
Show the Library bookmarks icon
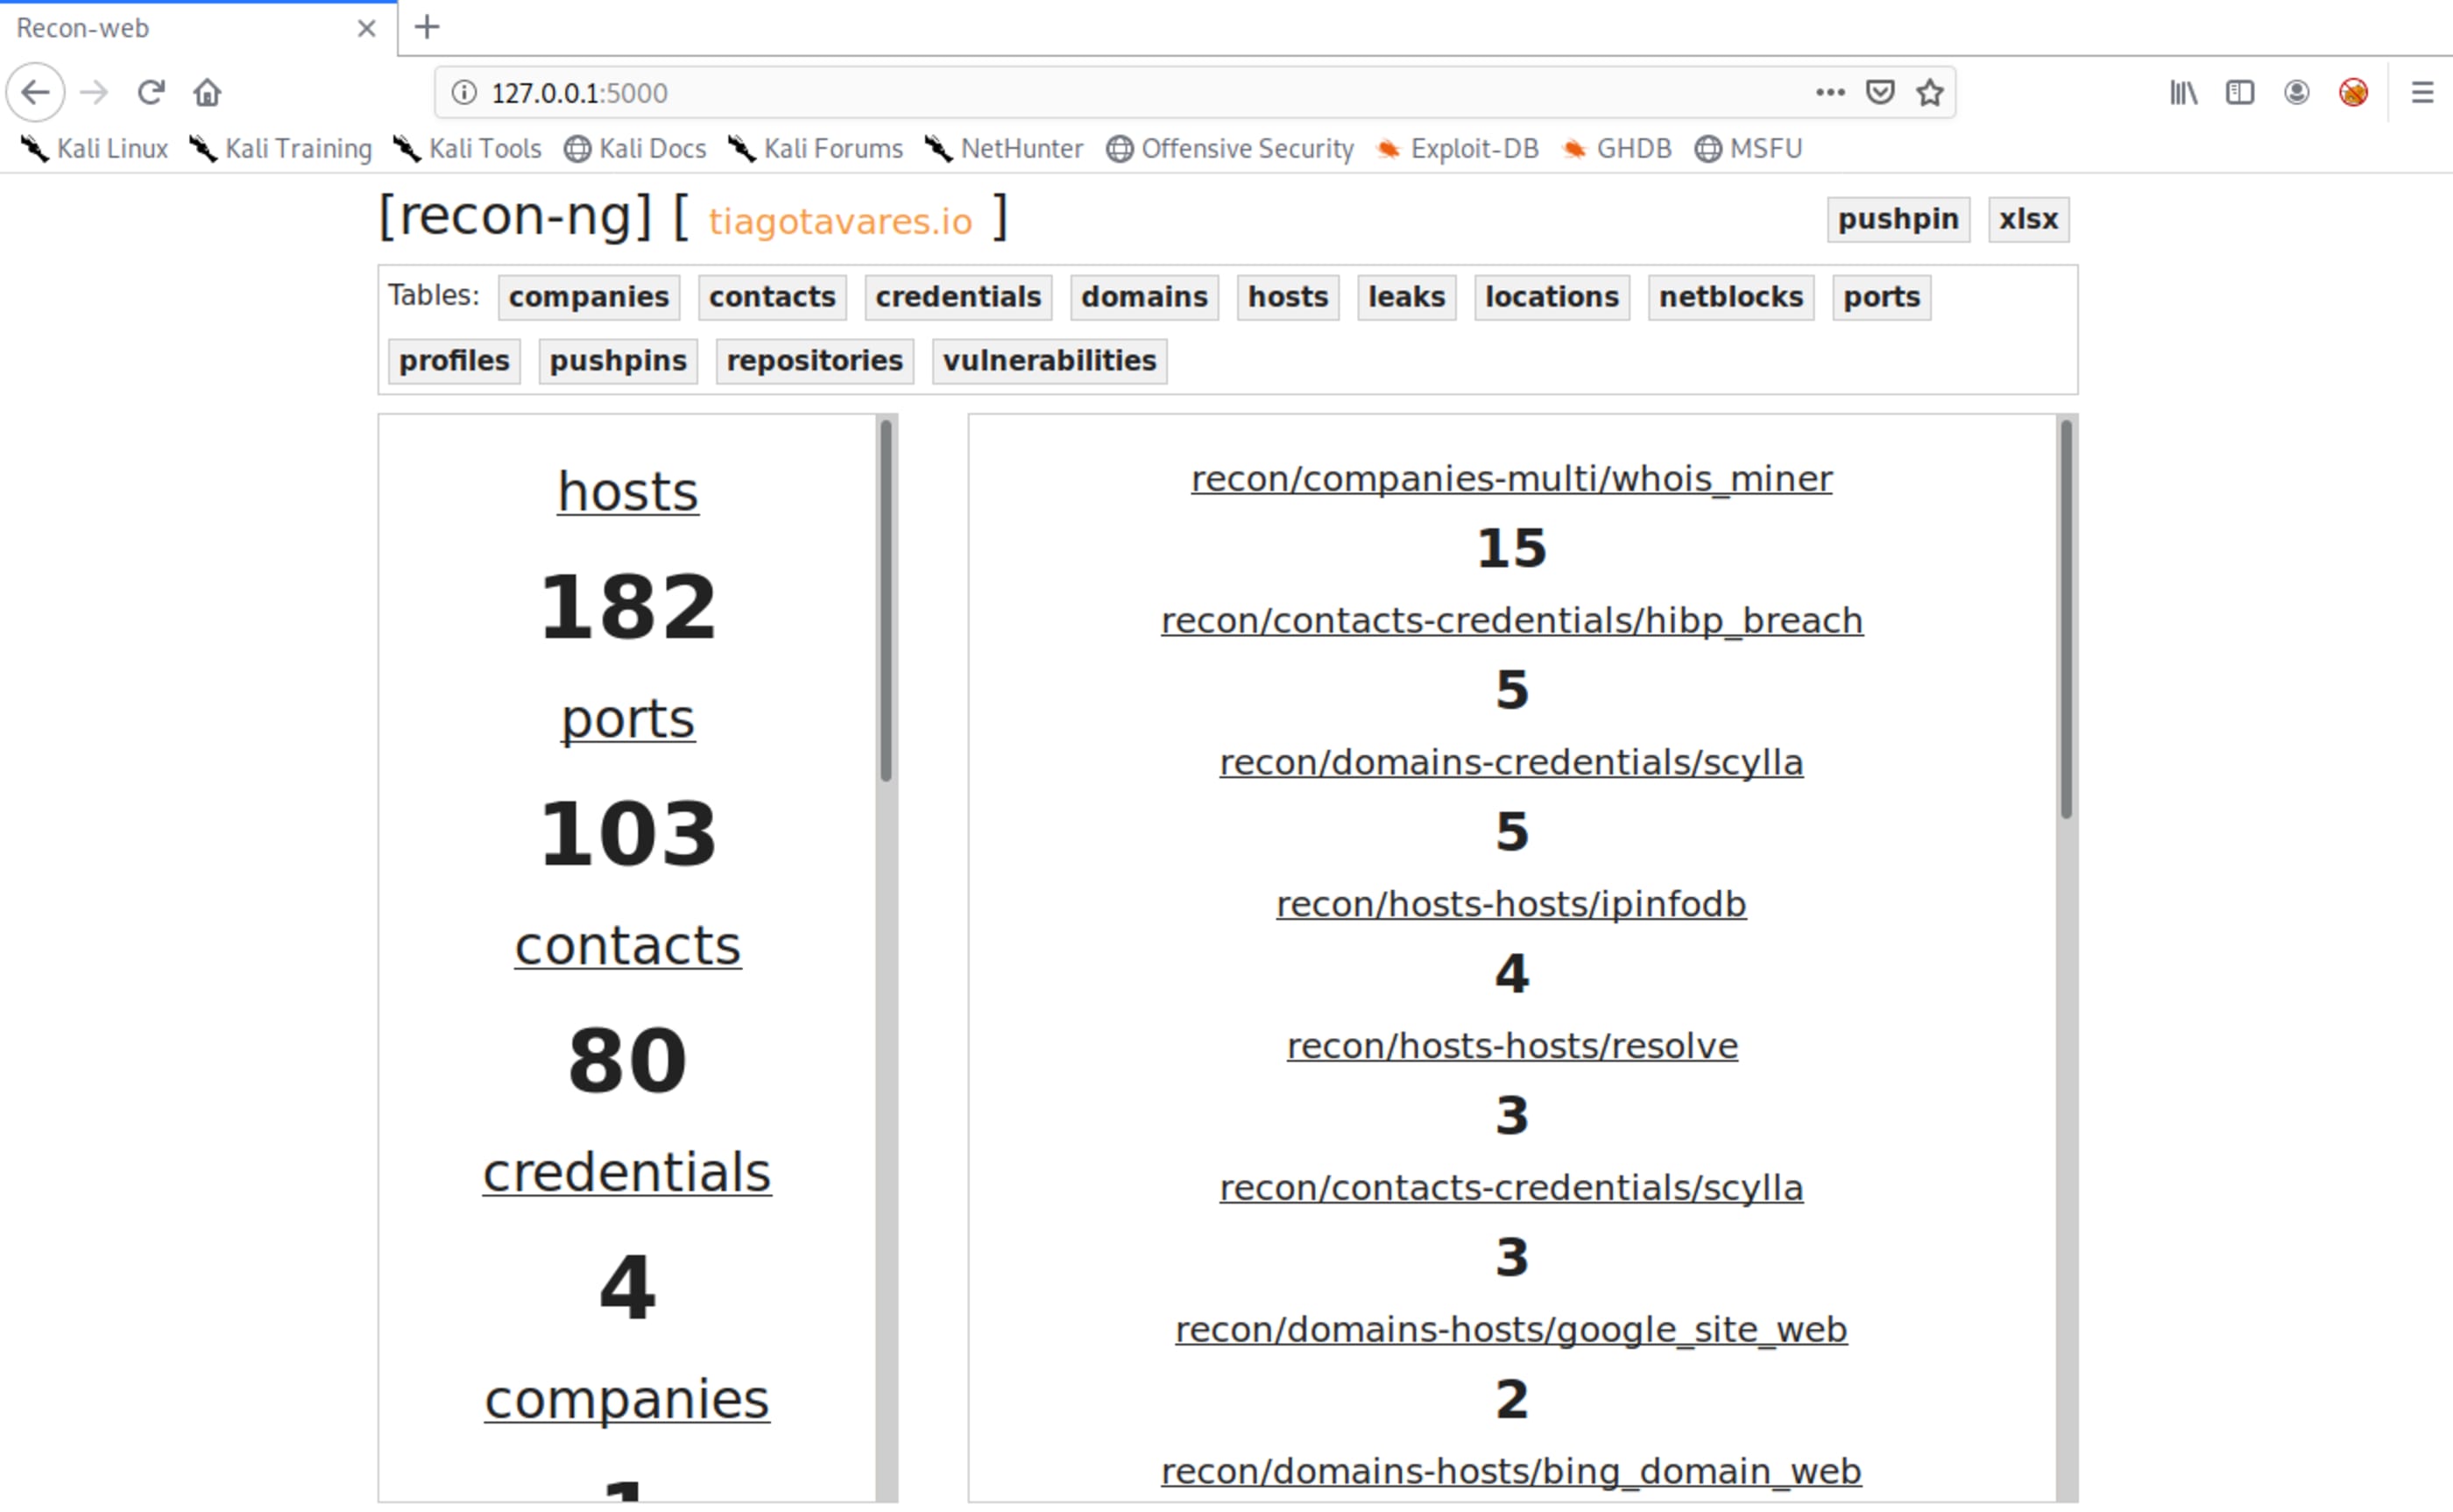pos(2183,92)
